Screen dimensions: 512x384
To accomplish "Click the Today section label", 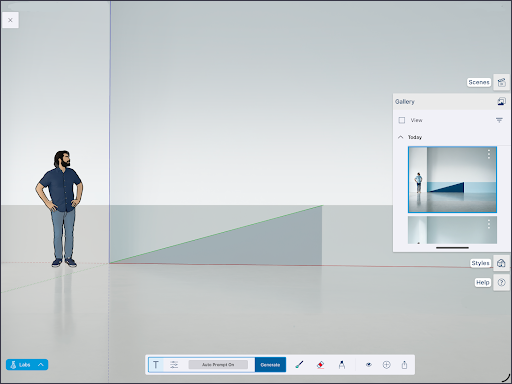I will click(415, 137).
